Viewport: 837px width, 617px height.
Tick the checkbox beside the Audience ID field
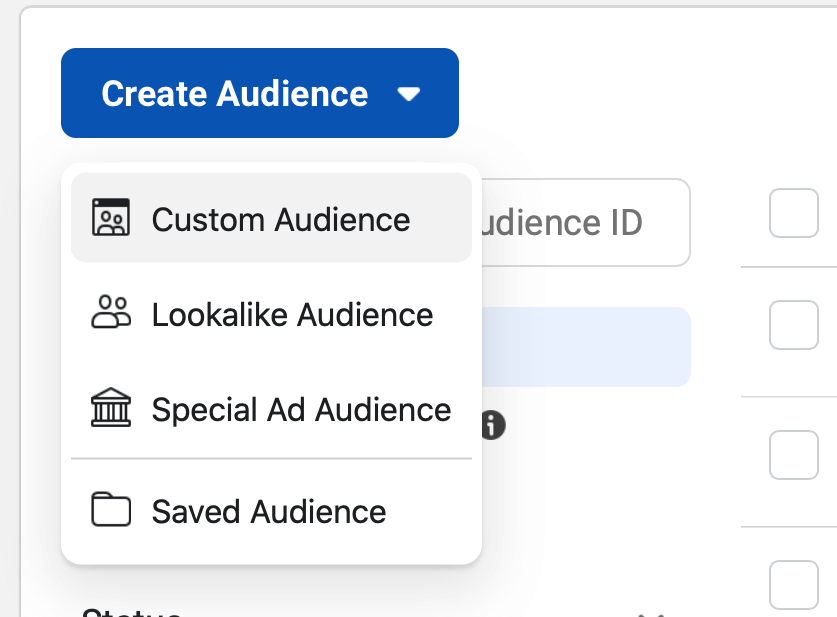tap(794, 213)
